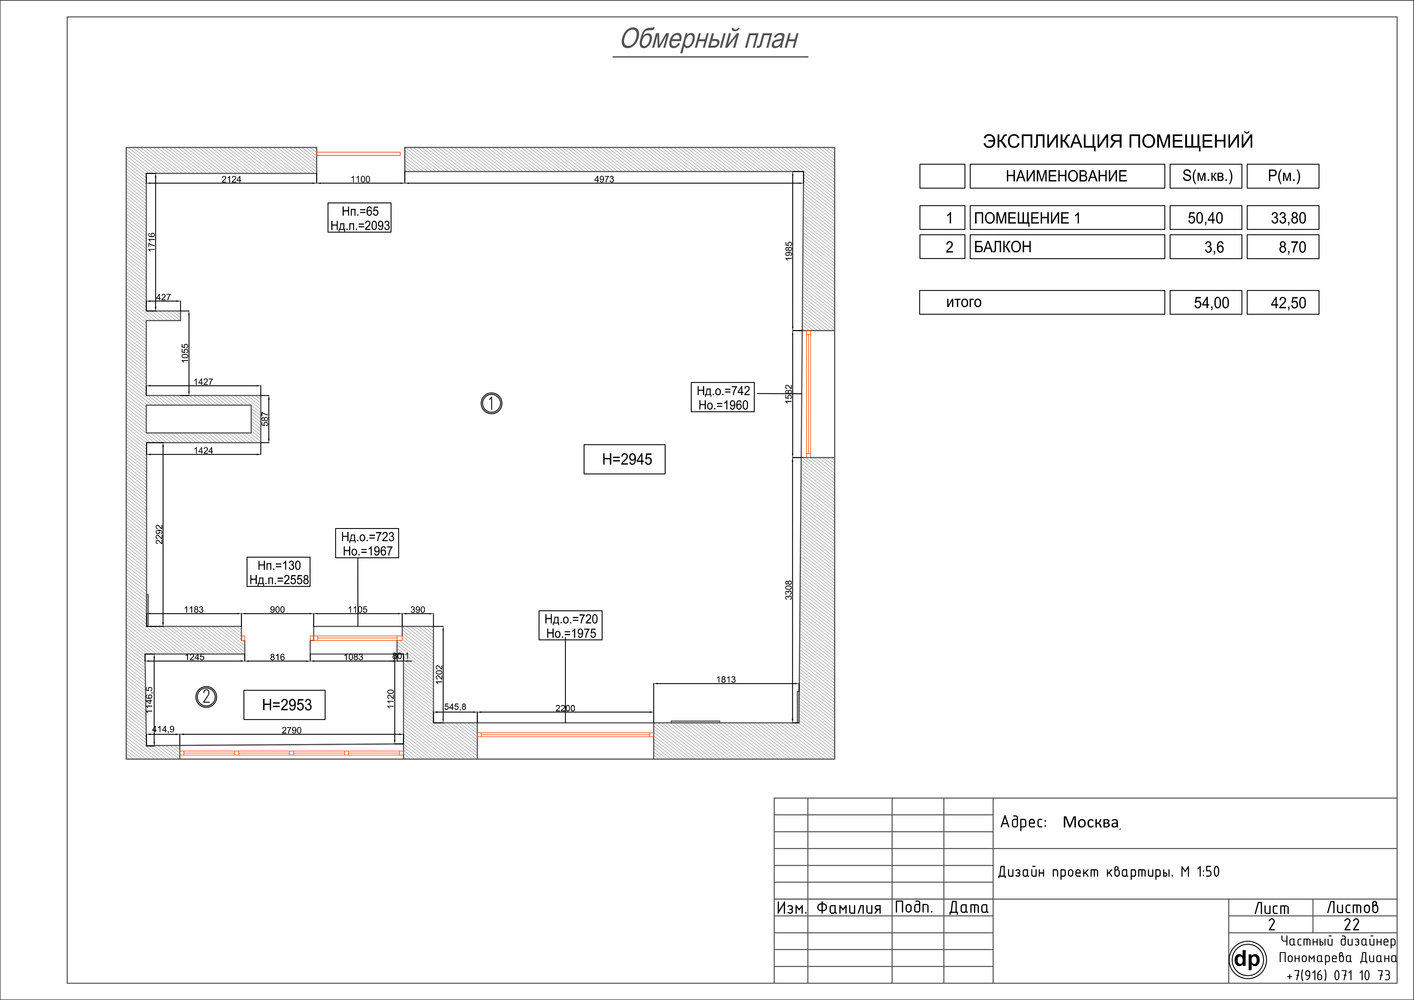
Task: Select the НАИМЕНОВАНИЕ column header
Action: [1066, 176]
